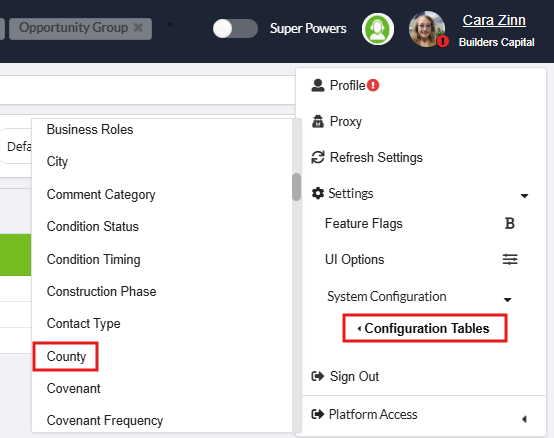
Task: Click the green headset support icon
Action: point(378,29)
